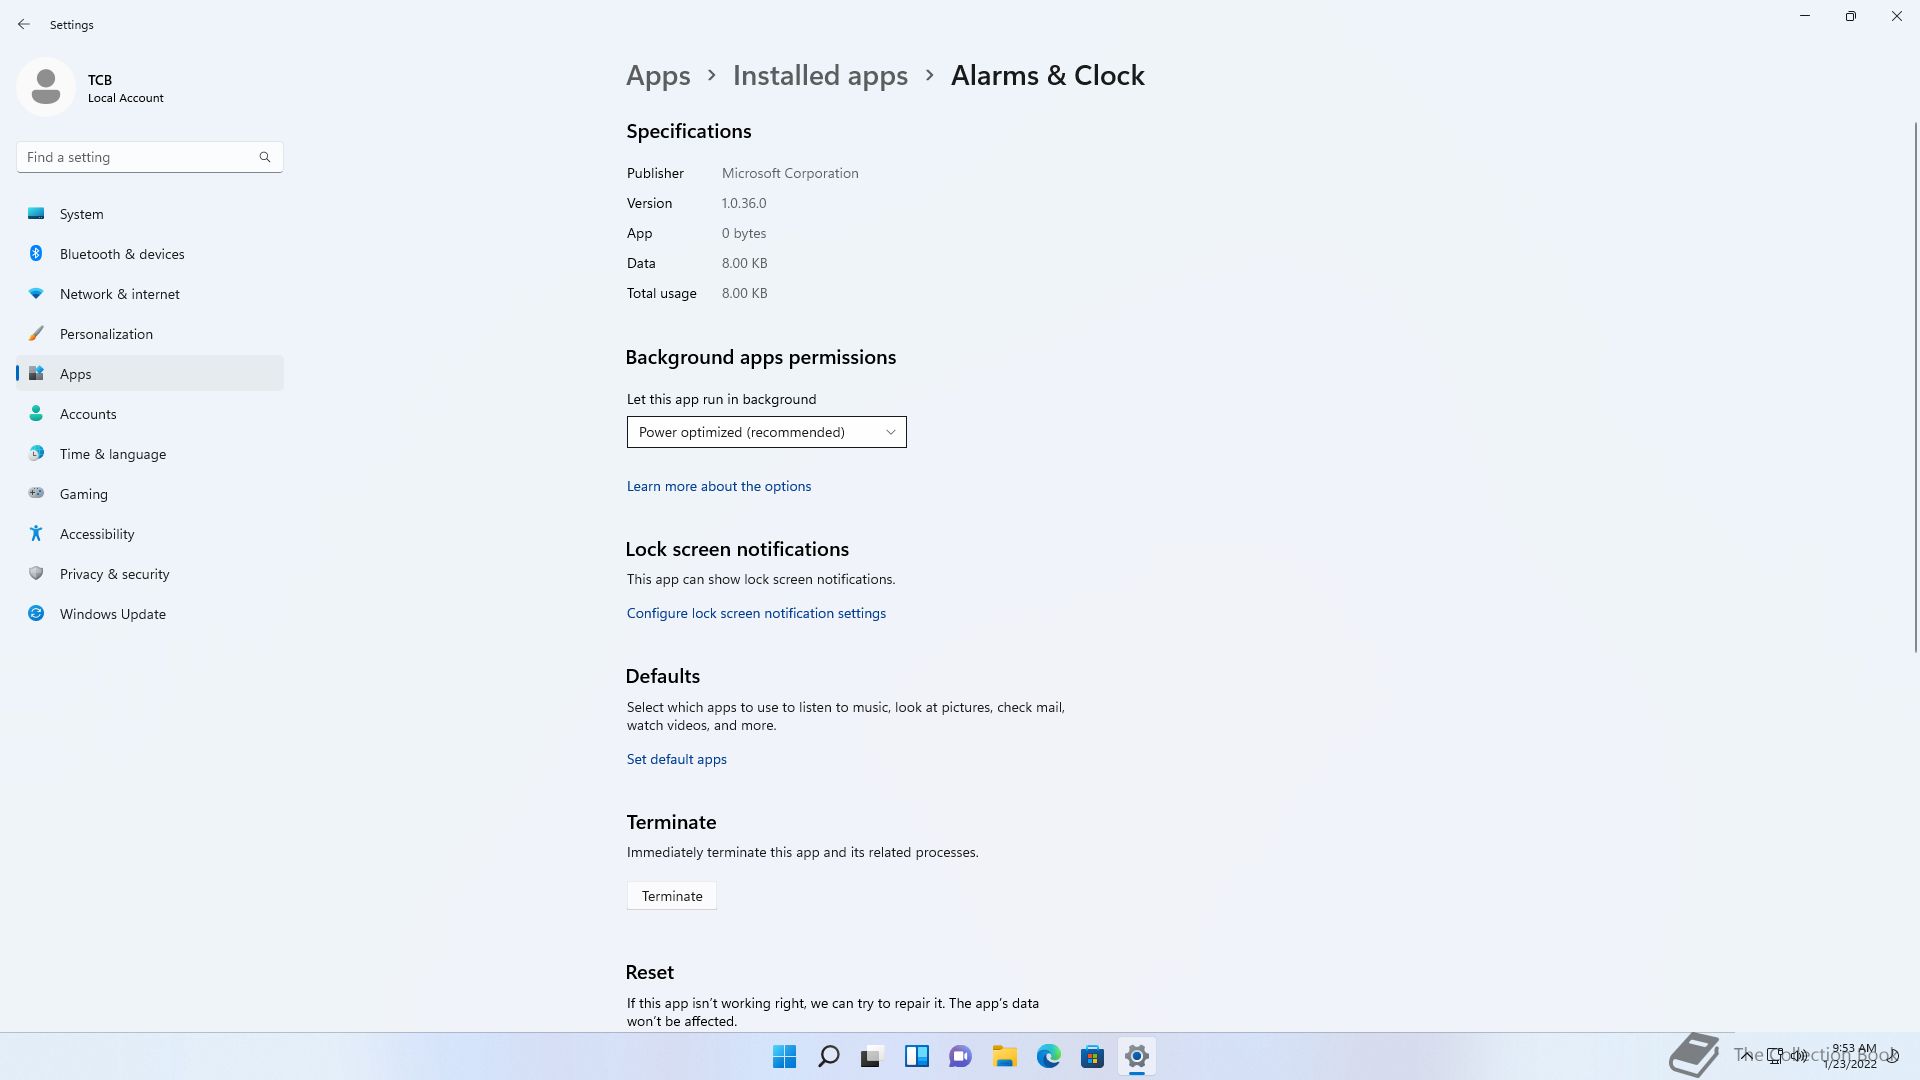Click the System monitor icon
The height and width of the screenshot is (1080, 1920).
pos(36,214)
